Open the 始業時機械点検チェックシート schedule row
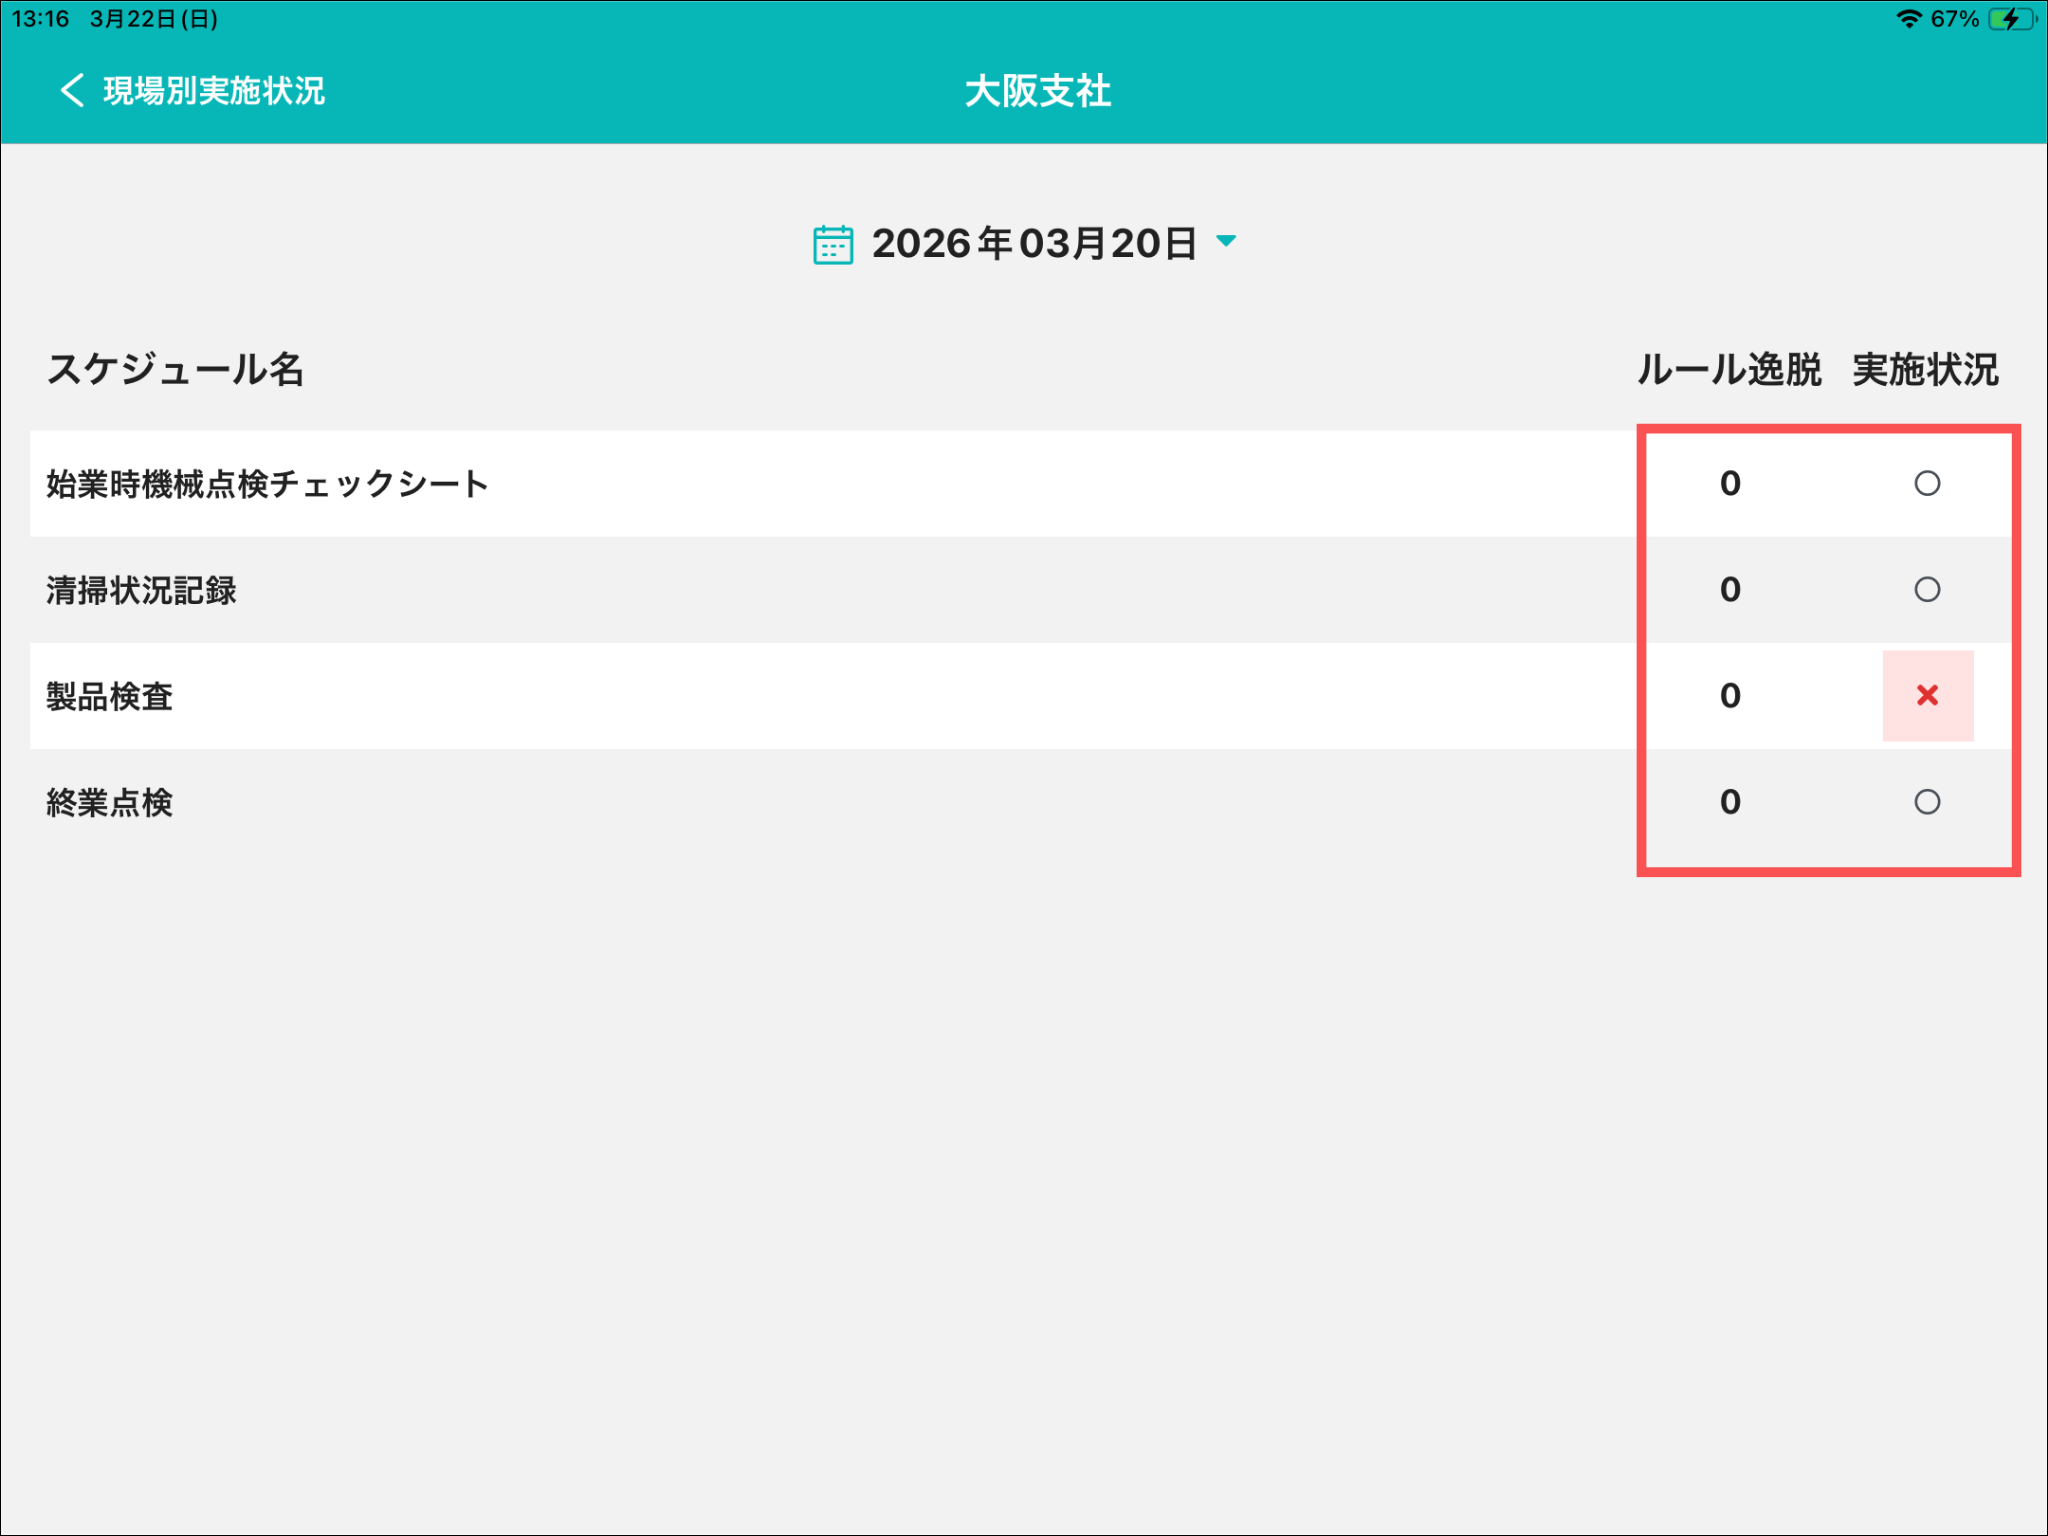 click(267, 485)
